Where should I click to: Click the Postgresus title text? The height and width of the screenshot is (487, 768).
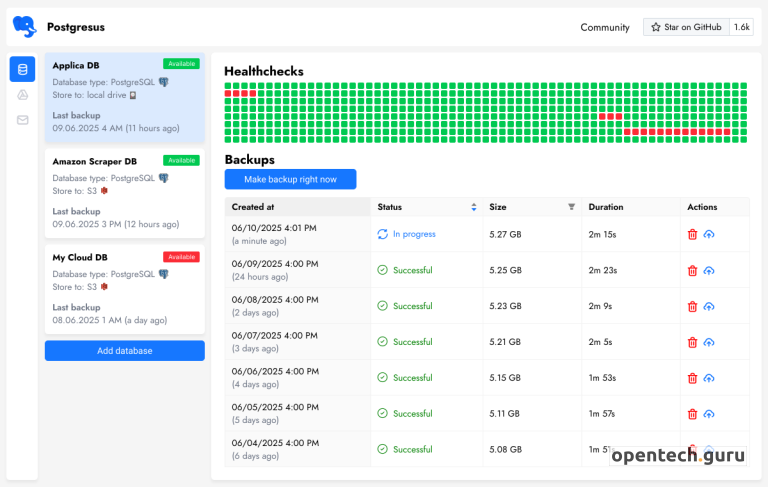tap(76, 27)
